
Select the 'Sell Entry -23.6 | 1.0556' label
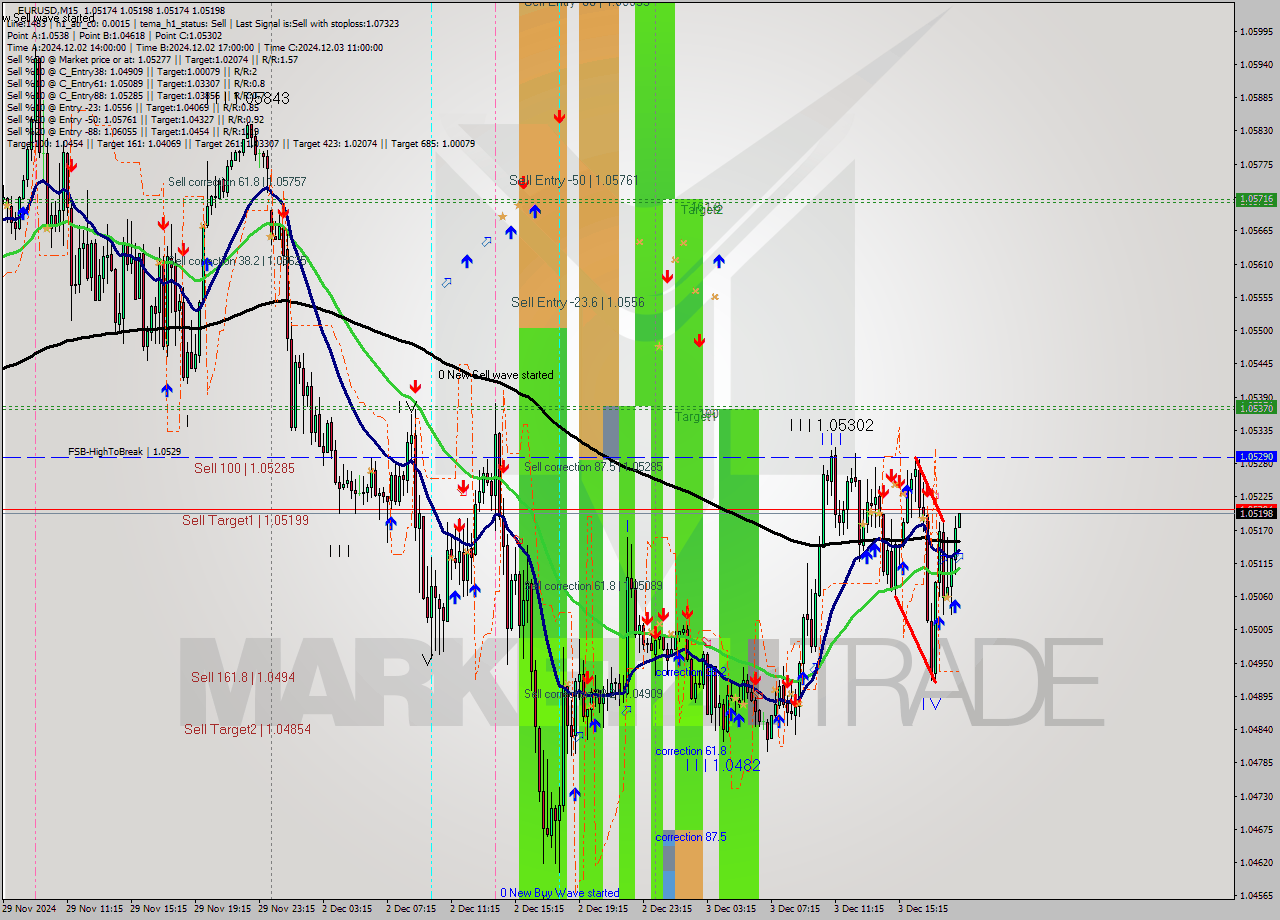coord(578,302)
